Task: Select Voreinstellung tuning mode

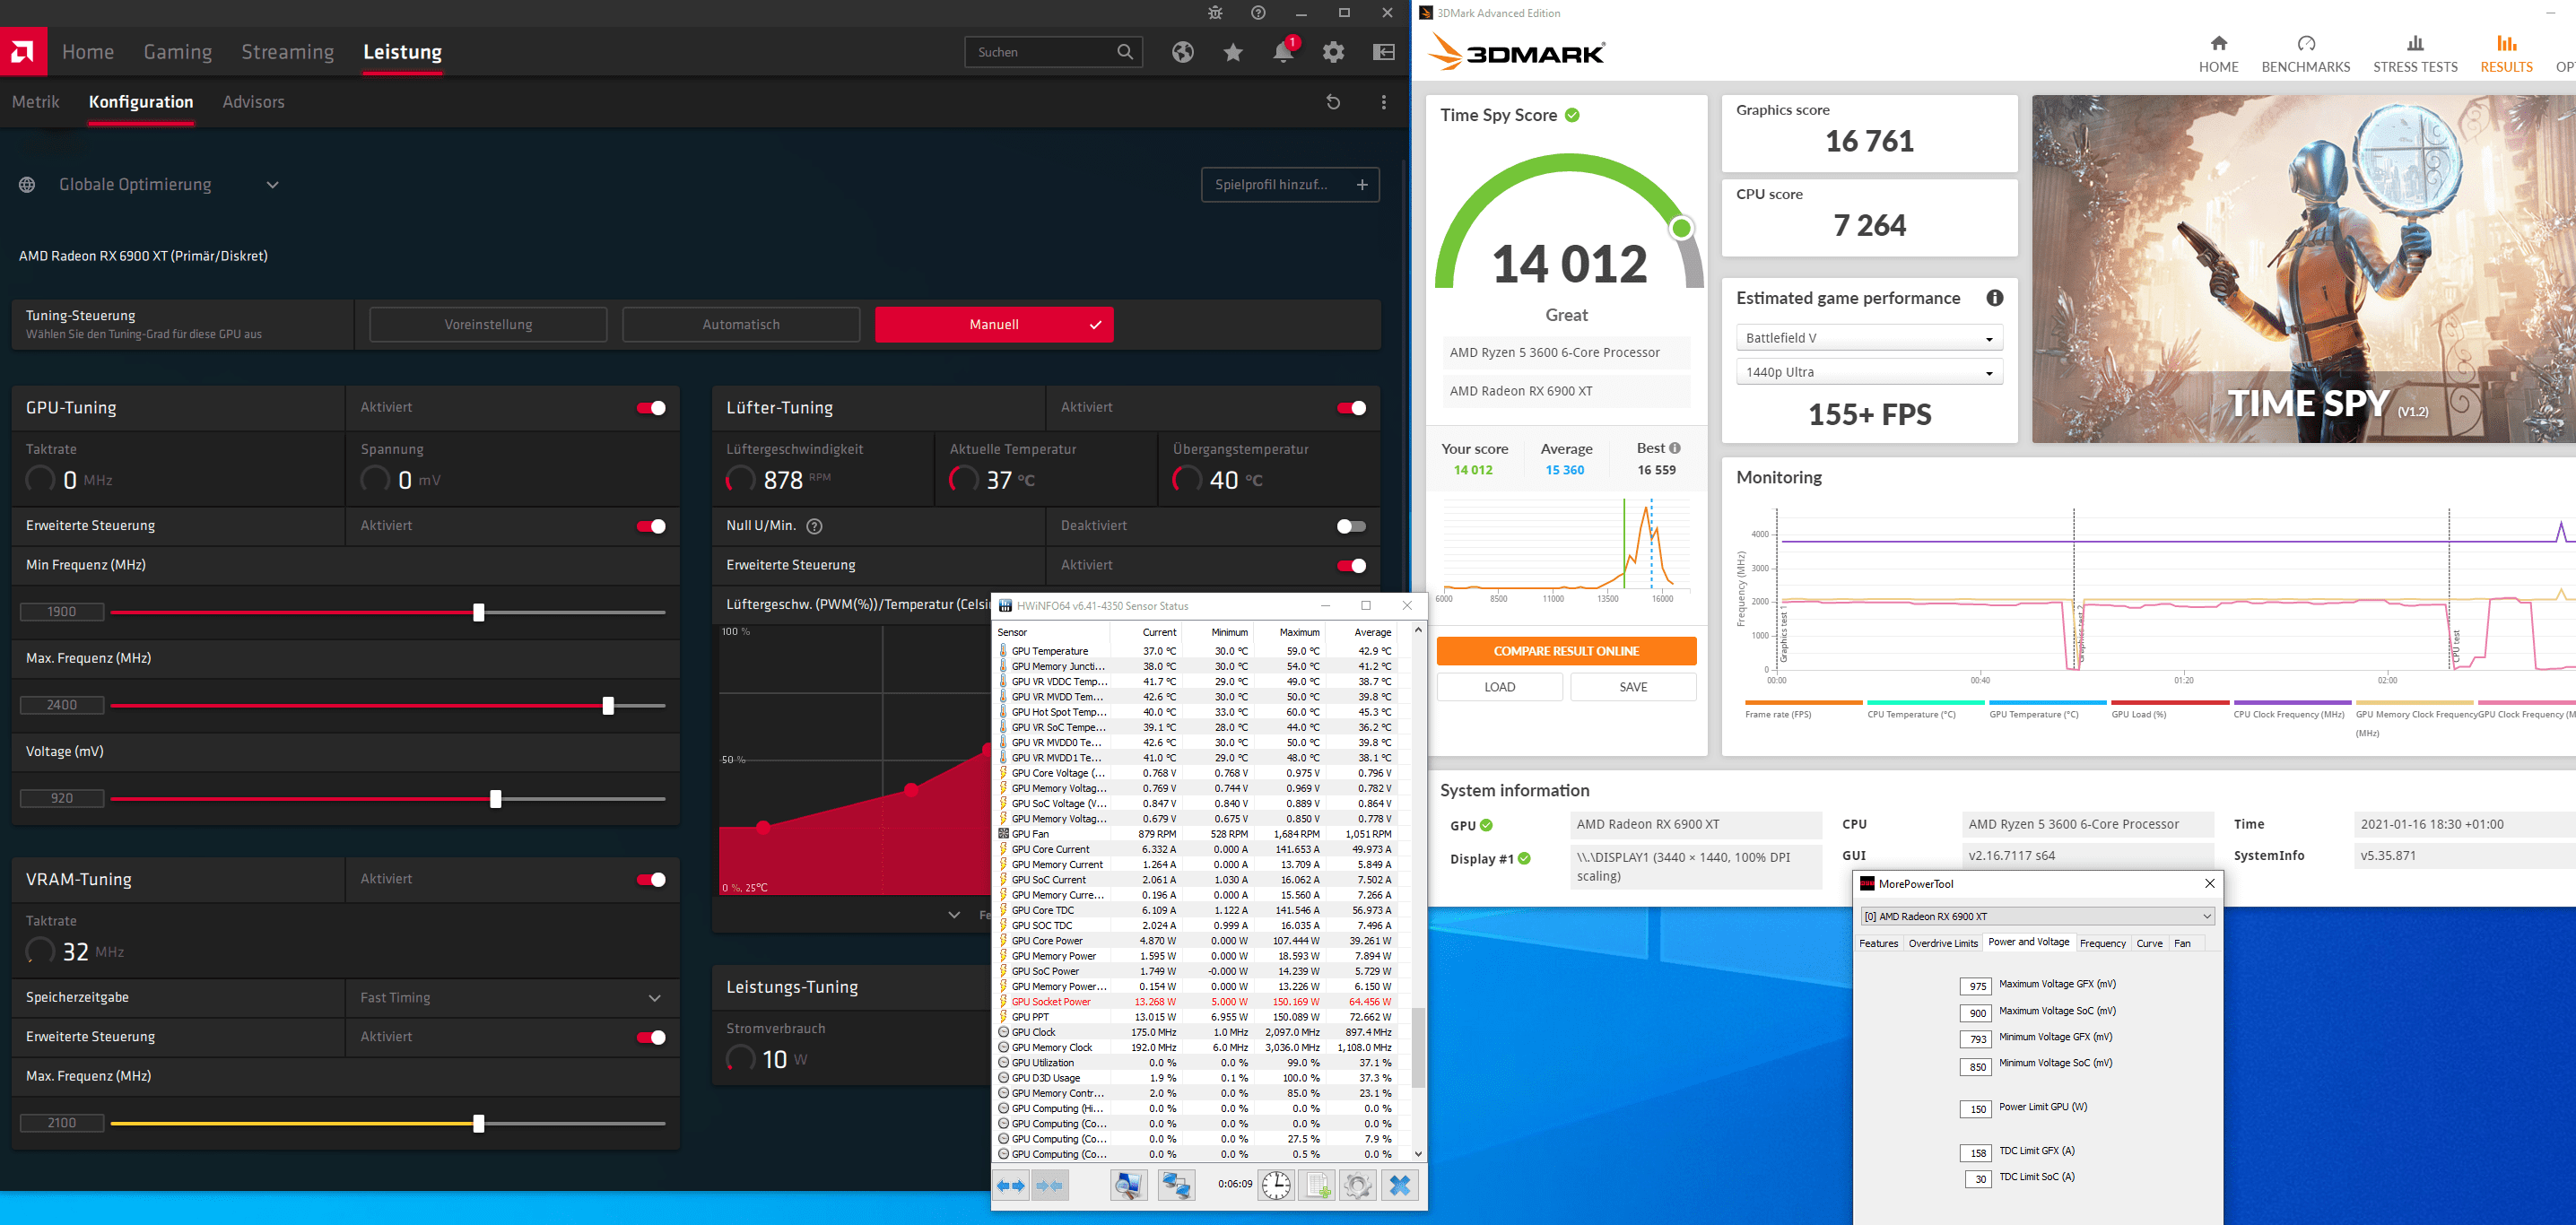Action: tap(488, 324)
